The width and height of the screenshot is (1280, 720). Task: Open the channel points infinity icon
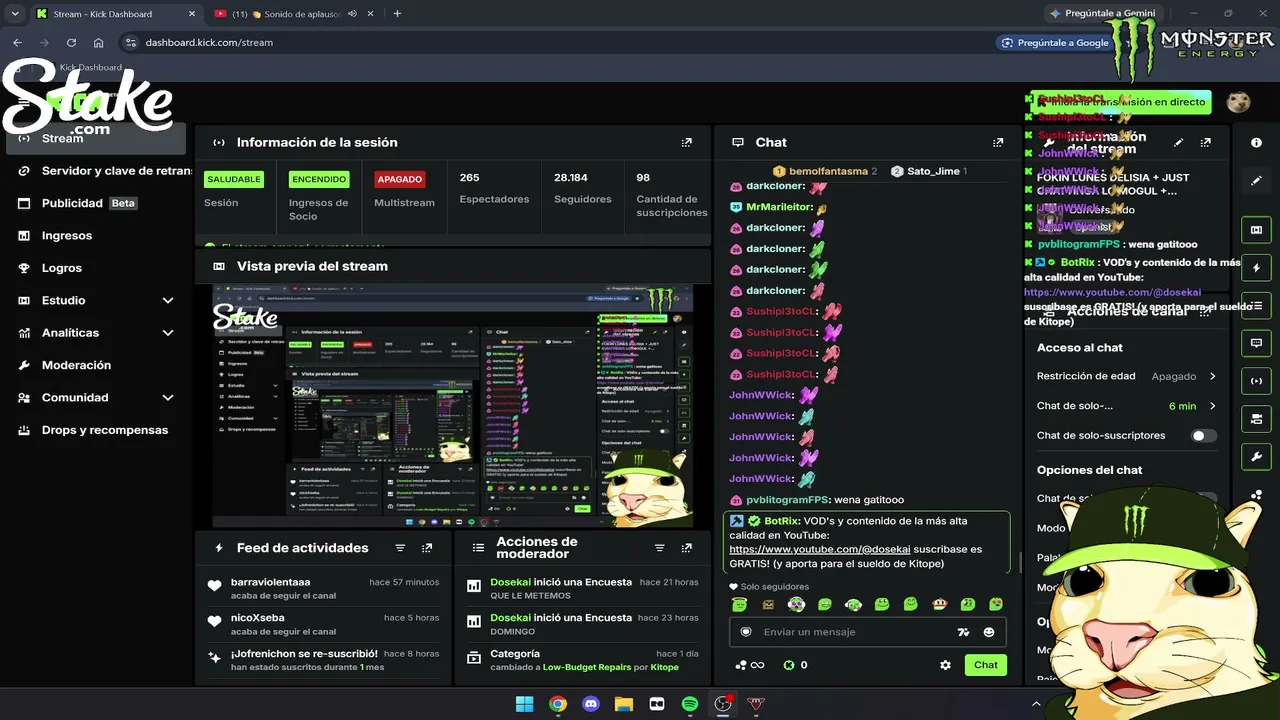(x=750, y=665)
